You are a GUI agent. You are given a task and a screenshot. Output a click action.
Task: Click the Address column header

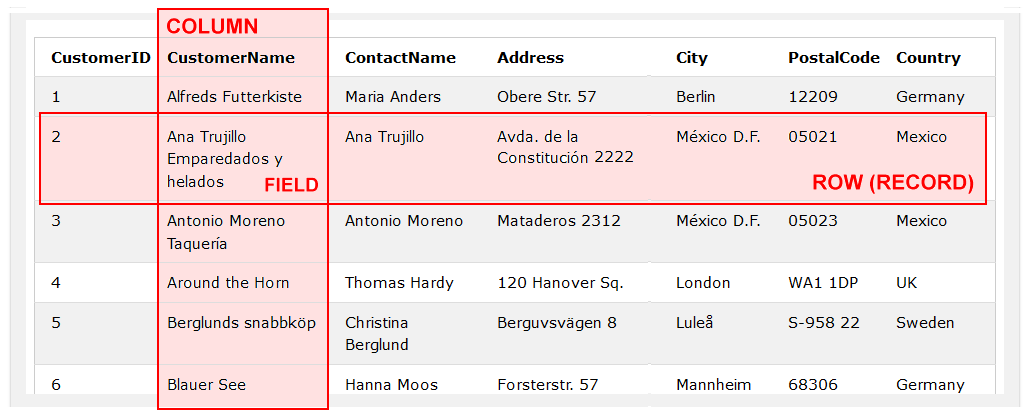(530, 58)
